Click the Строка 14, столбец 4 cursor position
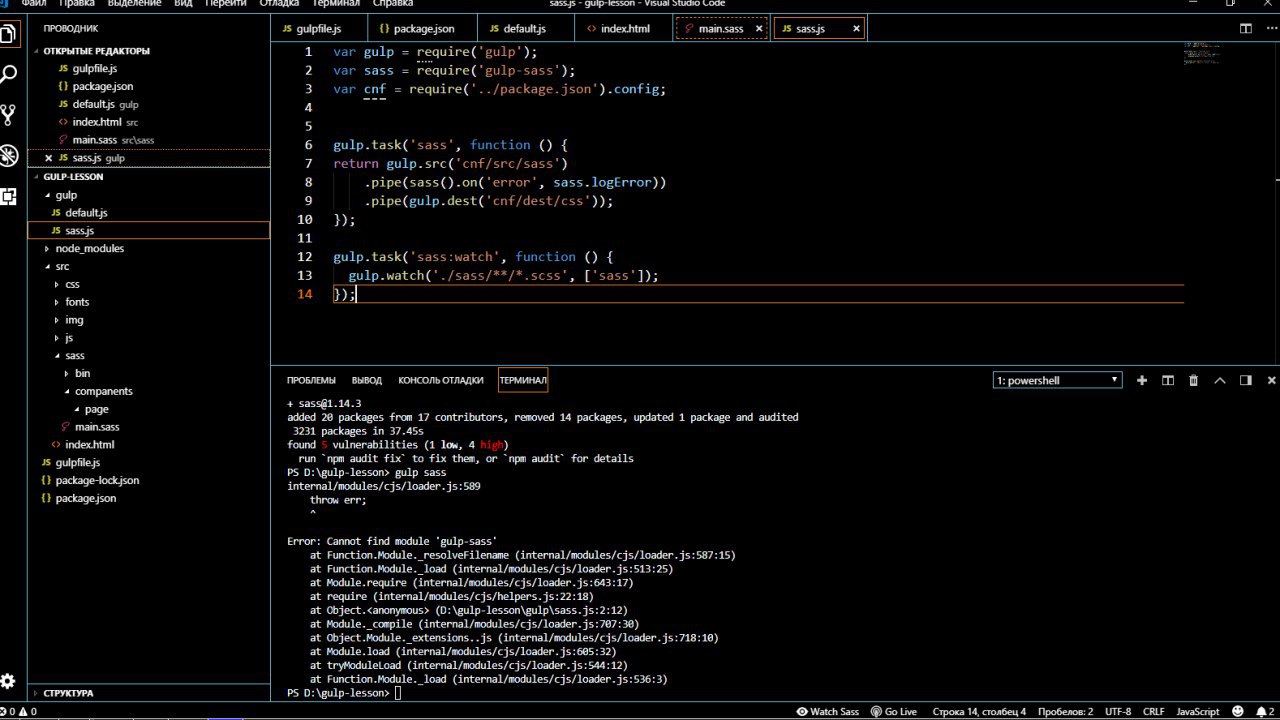The image size is (1280, 720). coord(979,711)
